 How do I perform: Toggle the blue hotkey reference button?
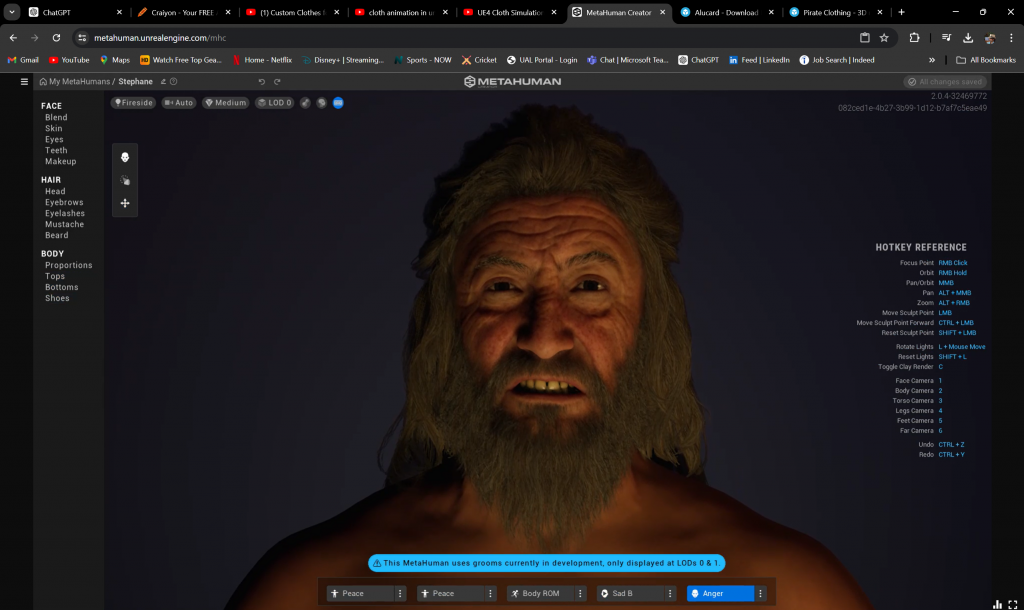(x=338, y=103)
